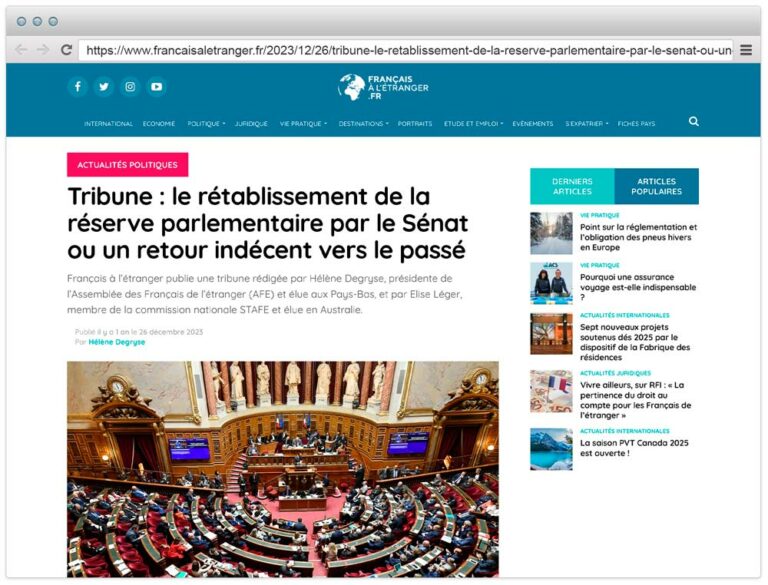The height and width of the screenshot is (585, 768).
Task: Click the Actualités juridiques category label
Action: pos(615,373)
